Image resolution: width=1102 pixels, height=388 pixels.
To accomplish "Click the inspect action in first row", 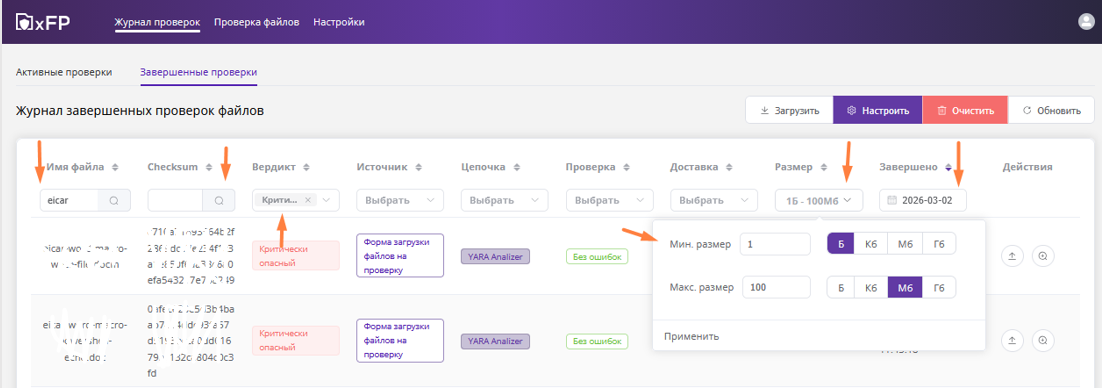I will point(1043,257).
